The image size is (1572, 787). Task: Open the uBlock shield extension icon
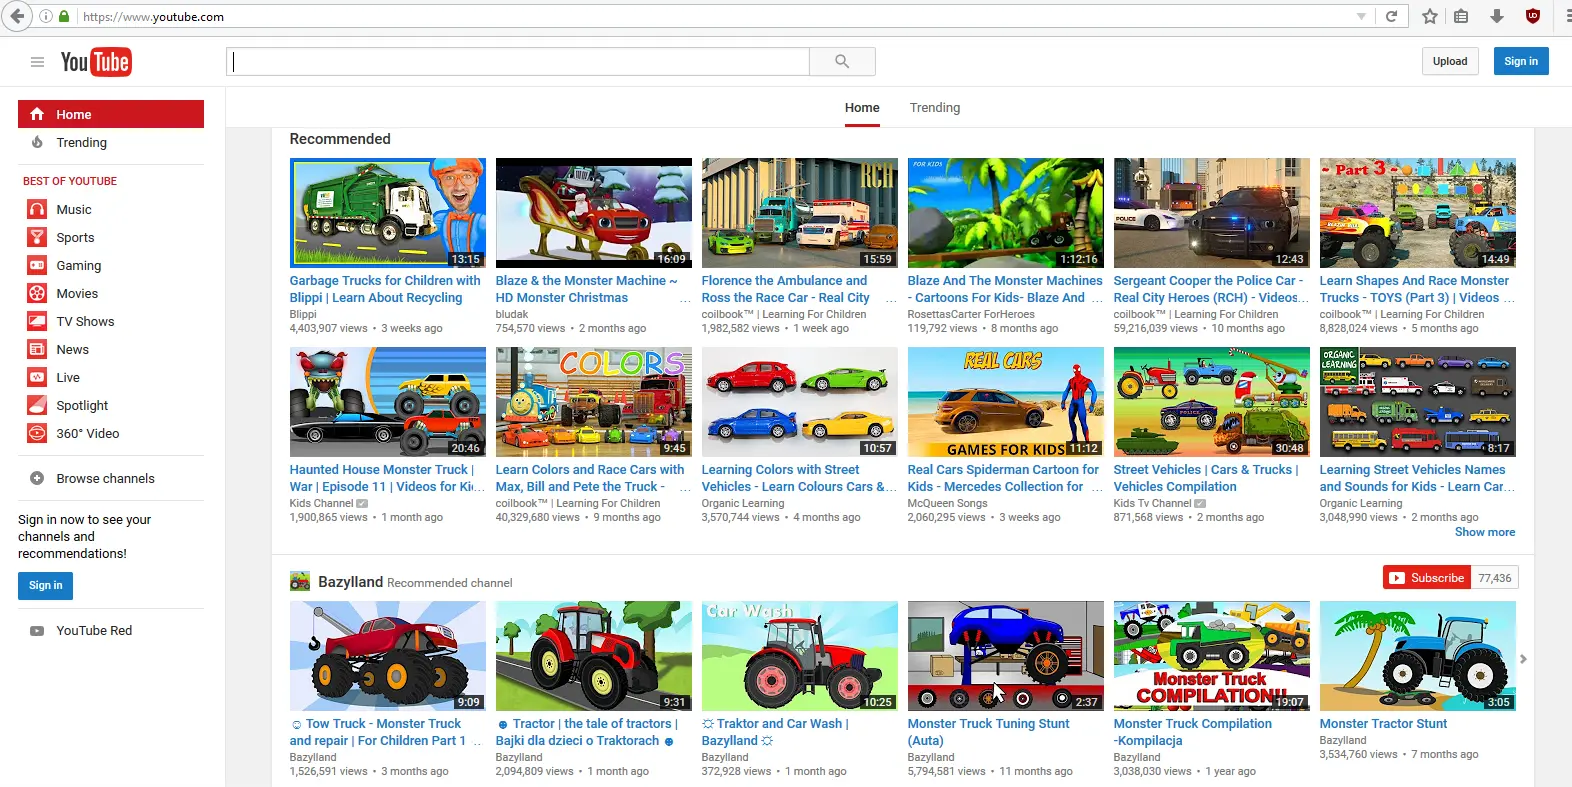click(1532, 16)
